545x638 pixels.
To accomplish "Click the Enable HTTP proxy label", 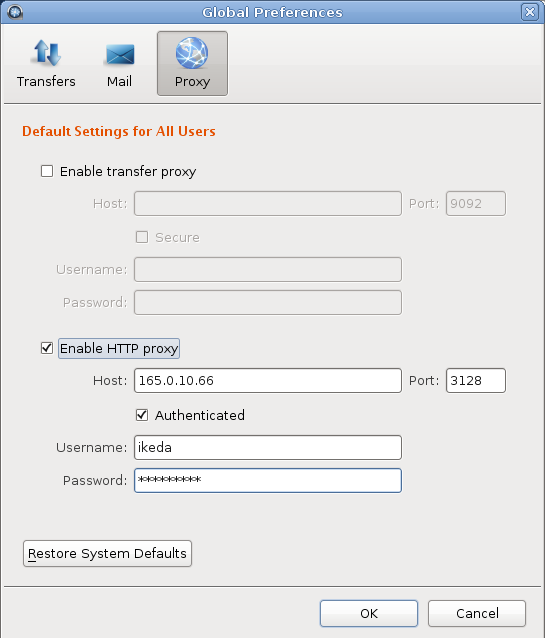I will [119, 349].
